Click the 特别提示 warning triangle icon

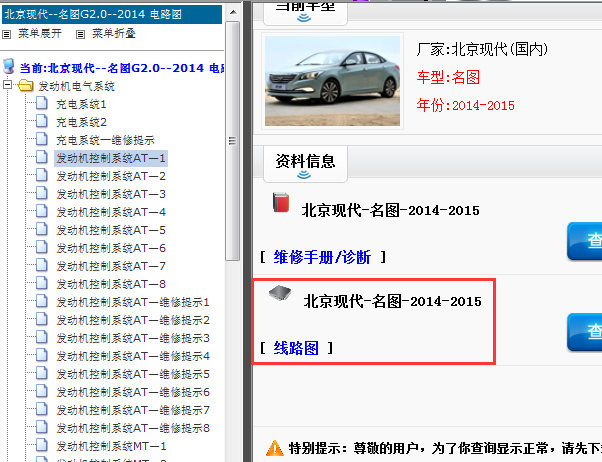click(x=275, y=448)
